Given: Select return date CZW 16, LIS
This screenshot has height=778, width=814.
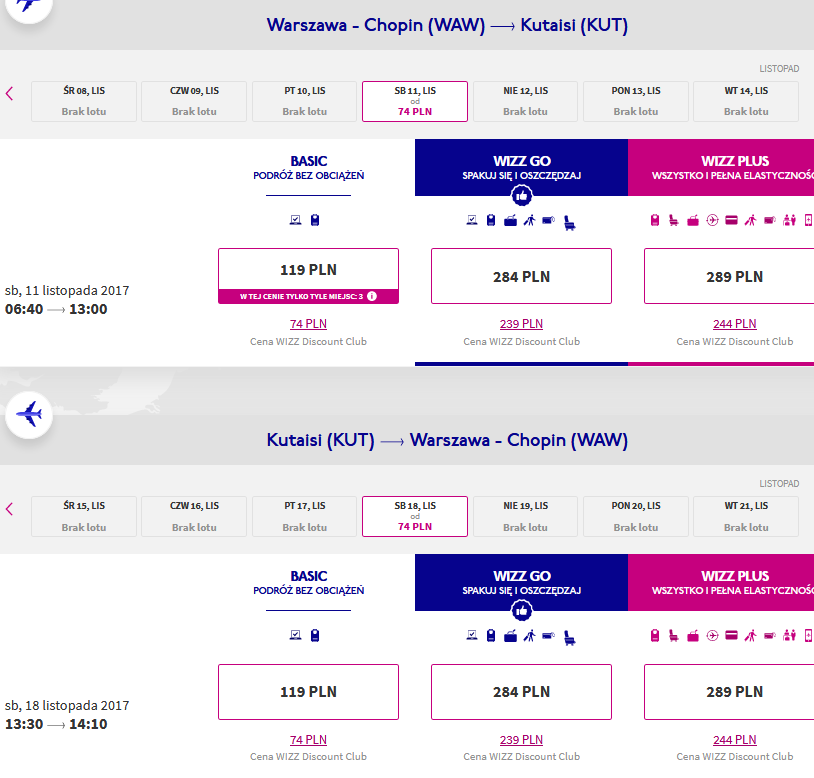Looking at the screenshot, I should (x=194, y=516).
